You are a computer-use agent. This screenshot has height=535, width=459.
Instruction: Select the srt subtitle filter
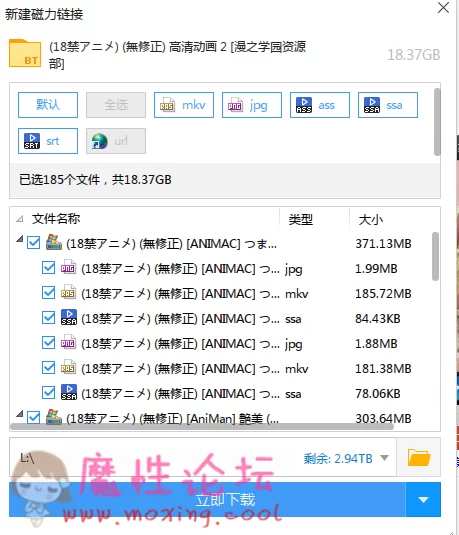pos(48,141)
